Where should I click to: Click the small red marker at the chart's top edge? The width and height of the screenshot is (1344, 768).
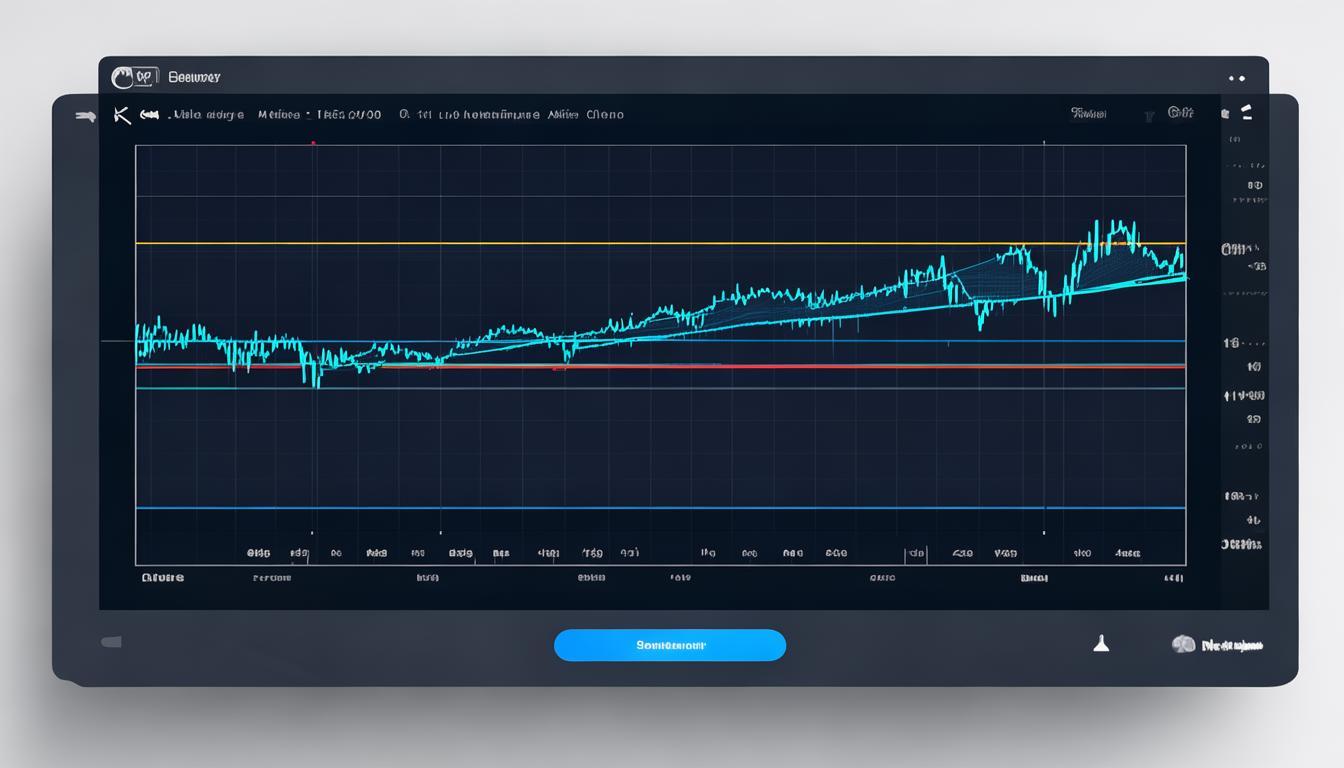313,143
